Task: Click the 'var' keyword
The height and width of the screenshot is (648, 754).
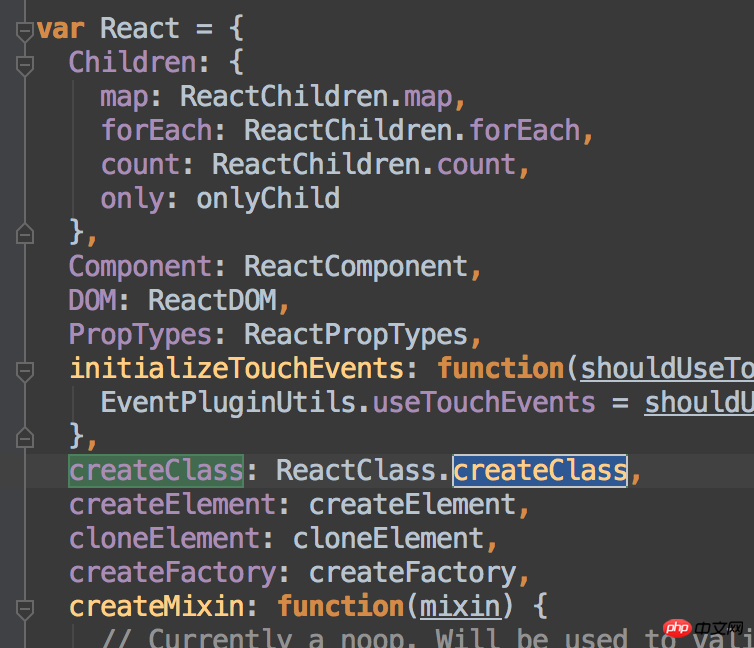Action: 61,29
